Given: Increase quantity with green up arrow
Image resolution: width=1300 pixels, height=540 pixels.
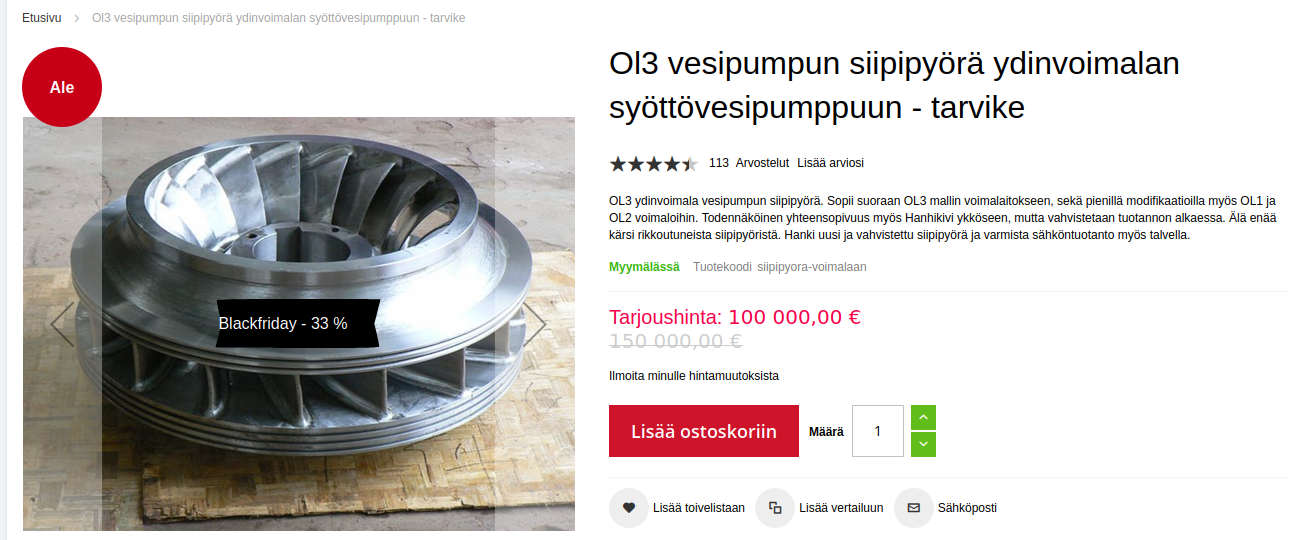Looking at the screenshot, I should tap(924, 417).
